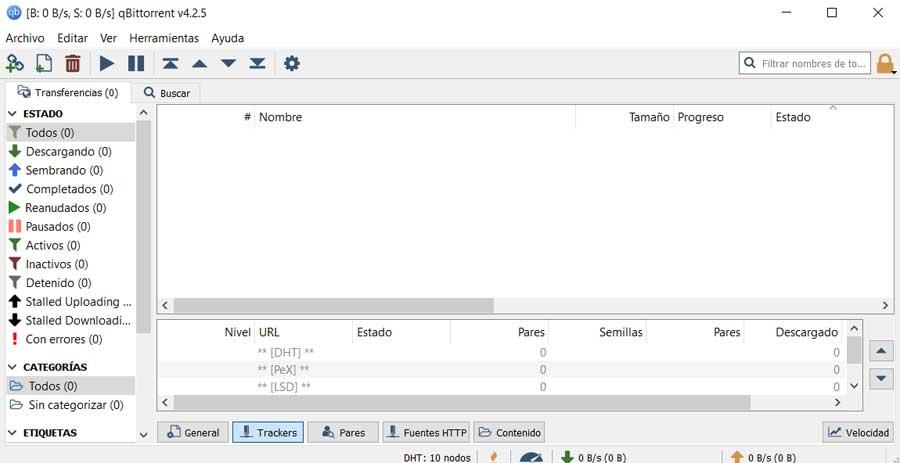Filter by Pausados status
Screen dimensions: 900x463
(71, 227)
